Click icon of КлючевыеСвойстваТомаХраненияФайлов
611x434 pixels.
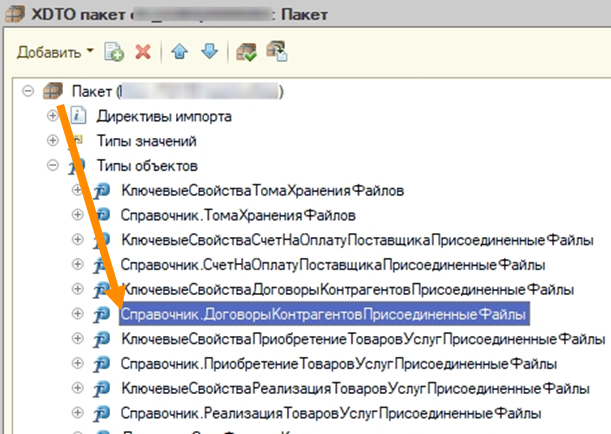102,191
